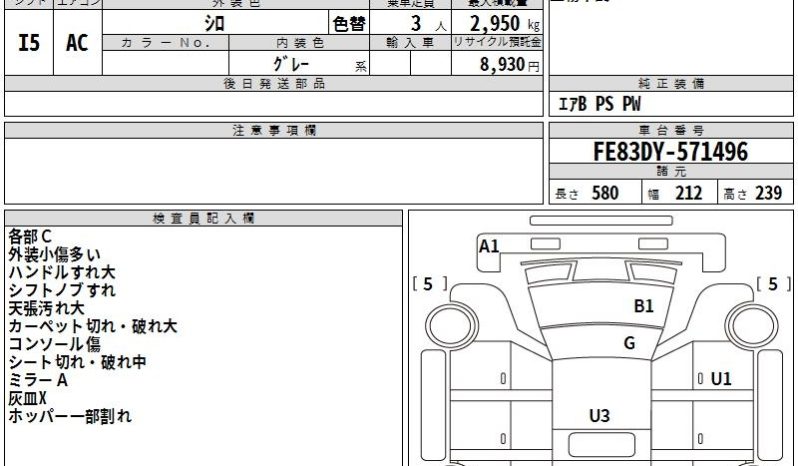Select the G marker on the windshield
The image size is (798, 466).
click(x=629, y=343)
